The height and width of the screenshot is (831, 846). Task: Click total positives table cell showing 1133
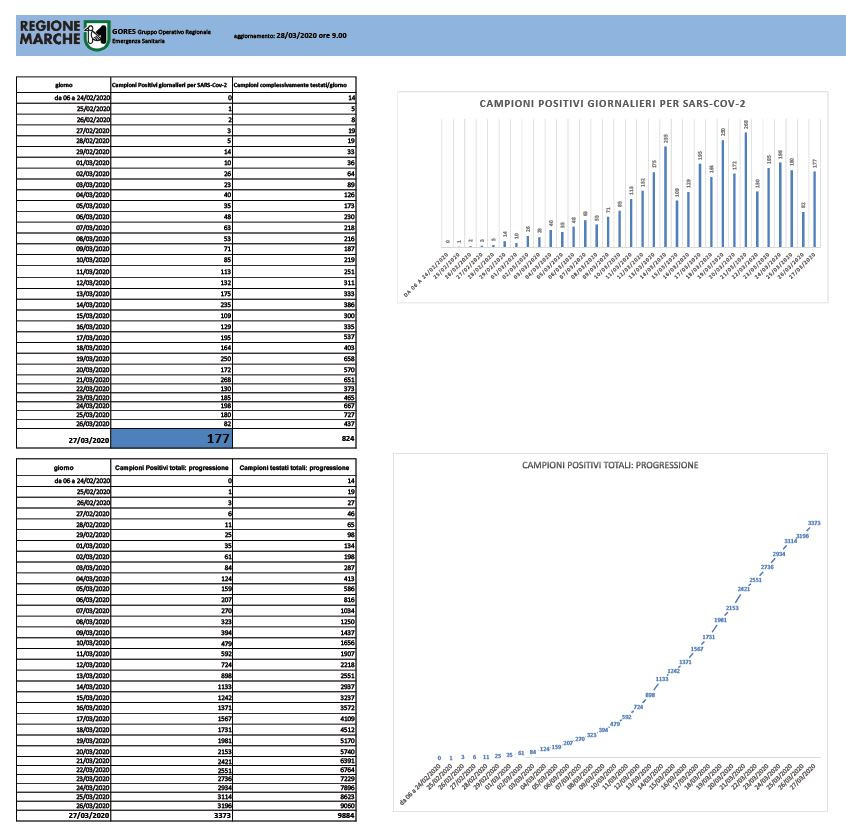point(172,686)
